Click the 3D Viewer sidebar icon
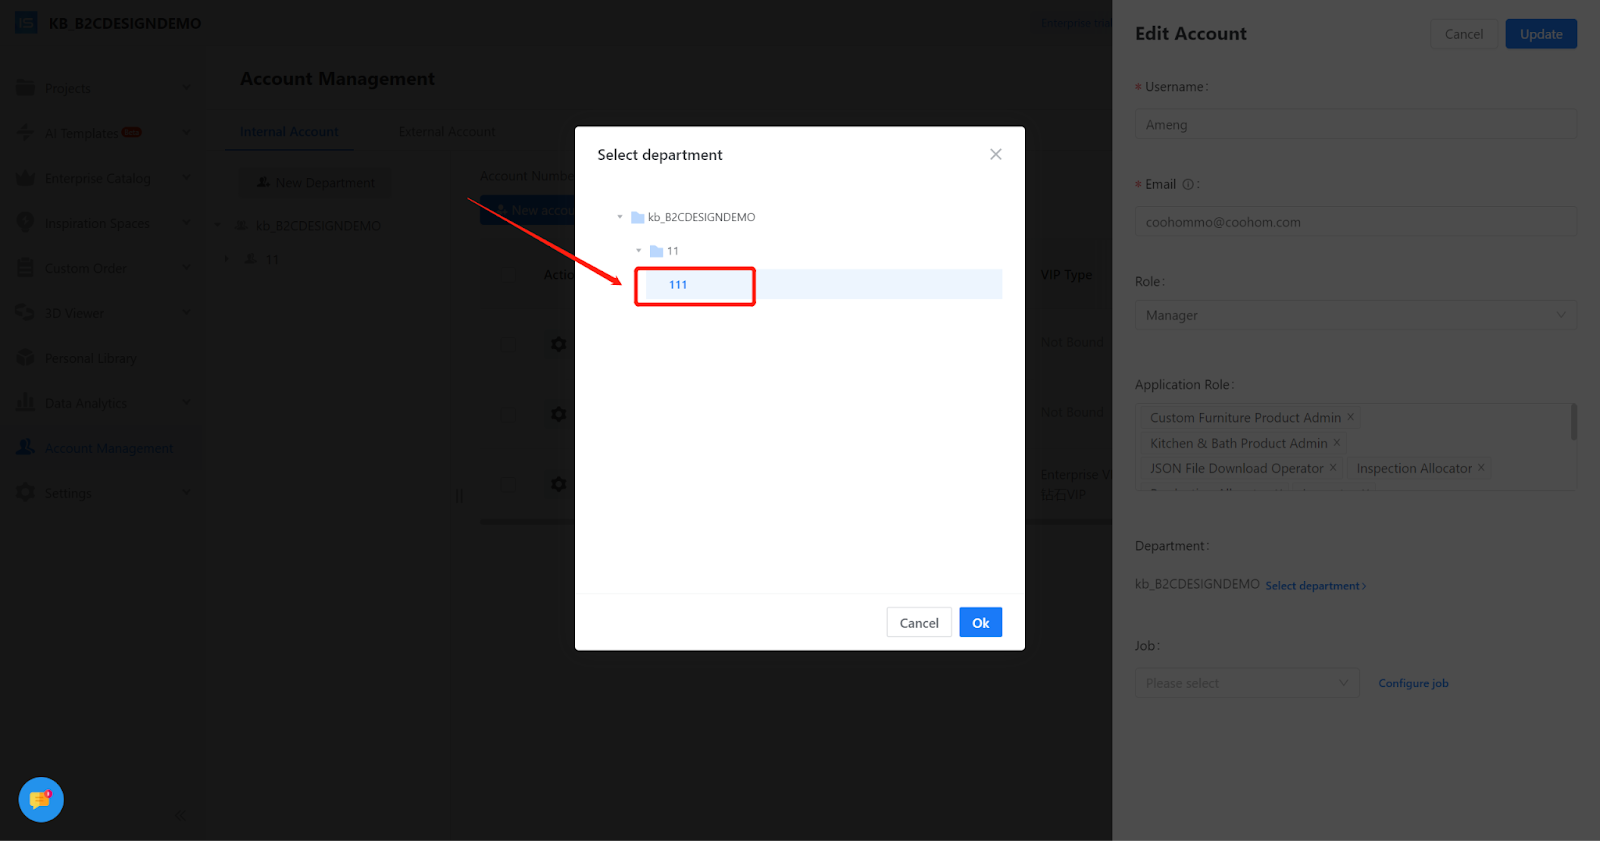The image size is (1600, 841). tap(26, 313)
